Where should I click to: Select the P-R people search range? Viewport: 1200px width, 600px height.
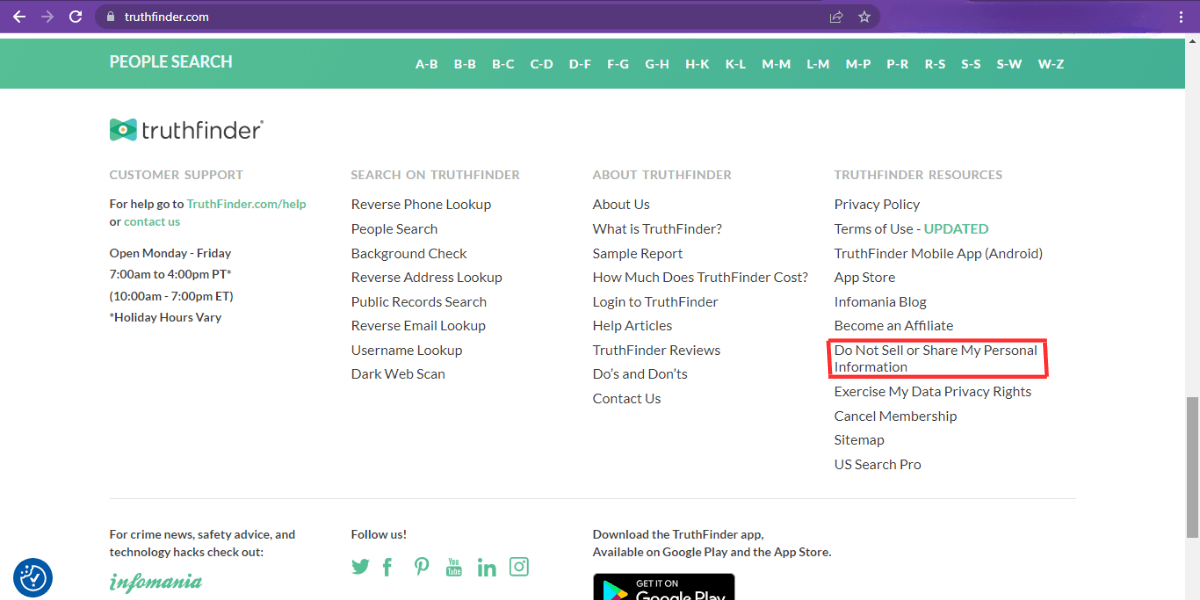[x=898, y=64]
